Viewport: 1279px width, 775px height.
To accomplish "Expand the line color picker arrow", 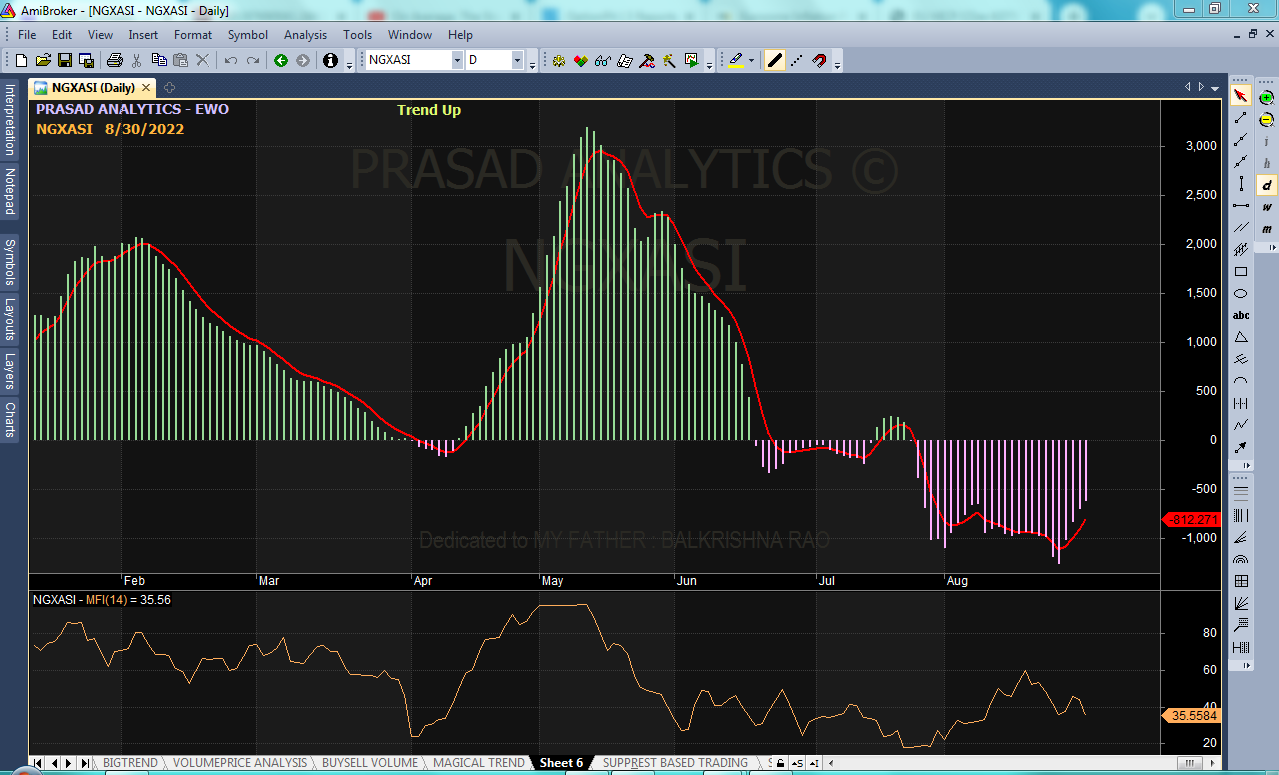I will pos(751,60).
